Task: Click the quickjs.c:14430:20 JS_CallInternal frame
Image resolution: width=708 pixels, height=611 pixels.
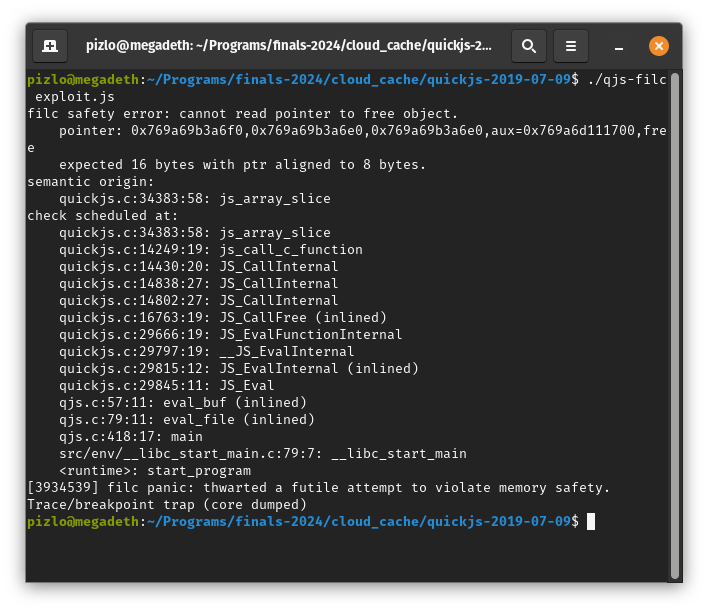Action: click(199, 267)
